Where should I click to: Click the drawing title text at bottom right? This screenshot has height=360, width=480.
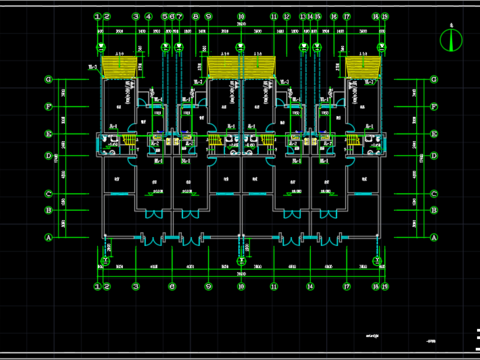(x=372, y=336)
